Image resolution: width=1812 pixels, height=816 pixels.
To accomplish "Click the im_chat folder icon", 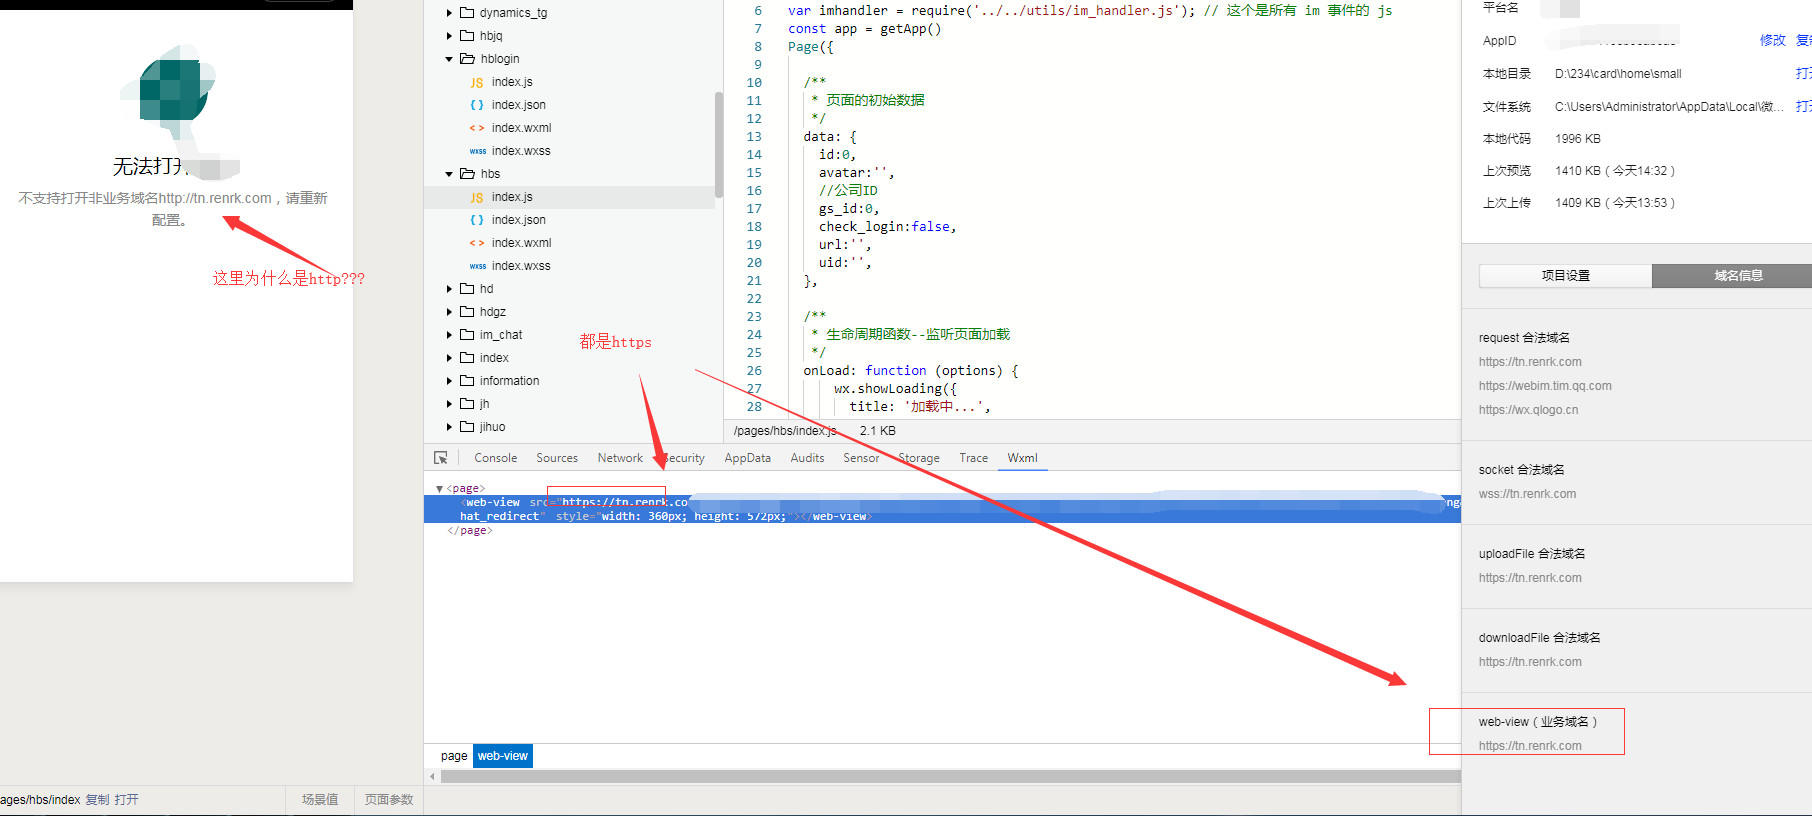I will point(467,335).
